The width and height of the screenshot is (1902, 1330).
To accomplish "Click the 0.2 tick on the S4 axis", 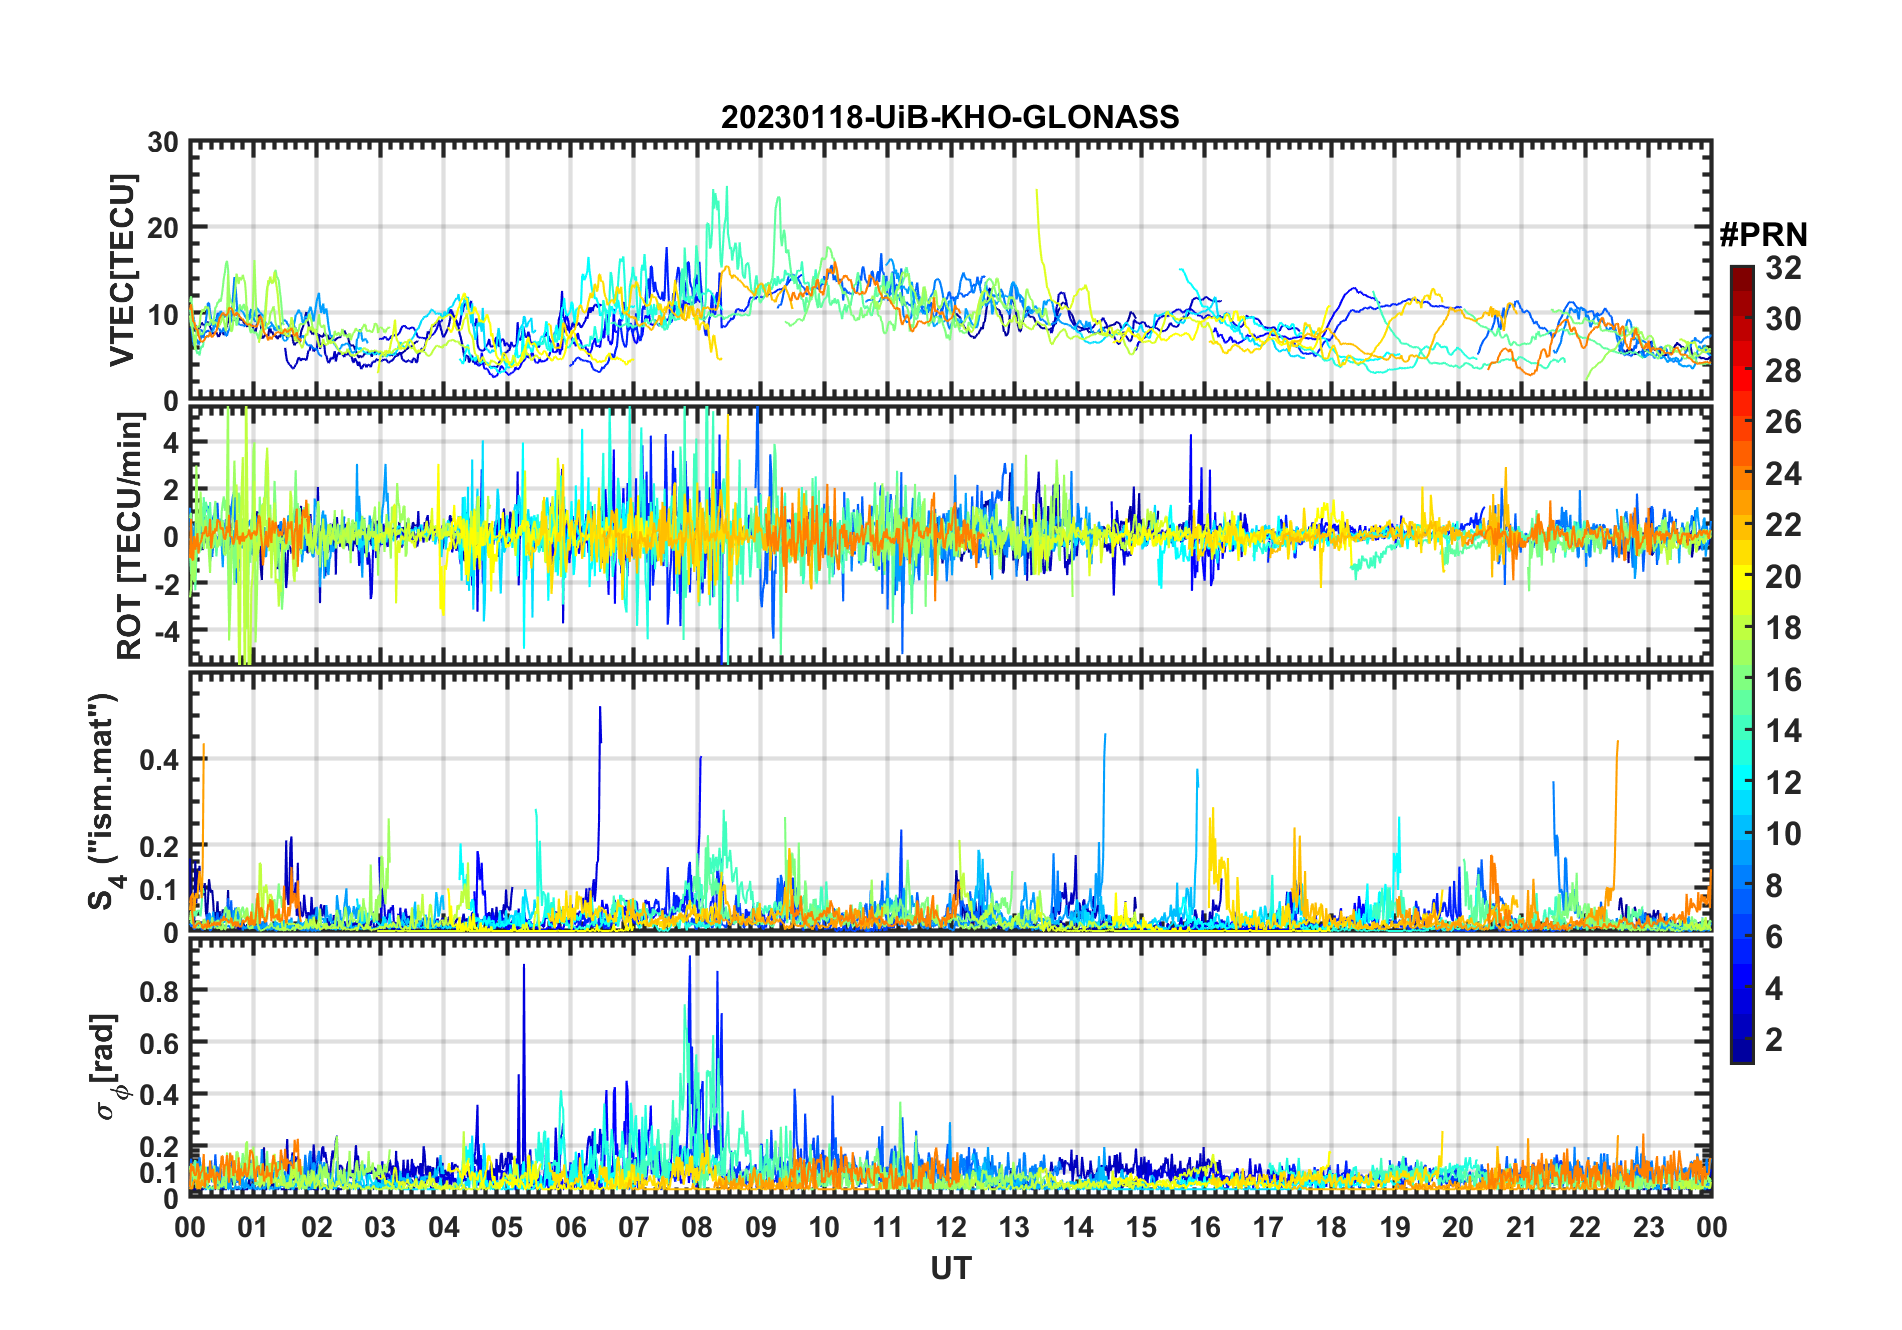I will click(x=160, y=846).
